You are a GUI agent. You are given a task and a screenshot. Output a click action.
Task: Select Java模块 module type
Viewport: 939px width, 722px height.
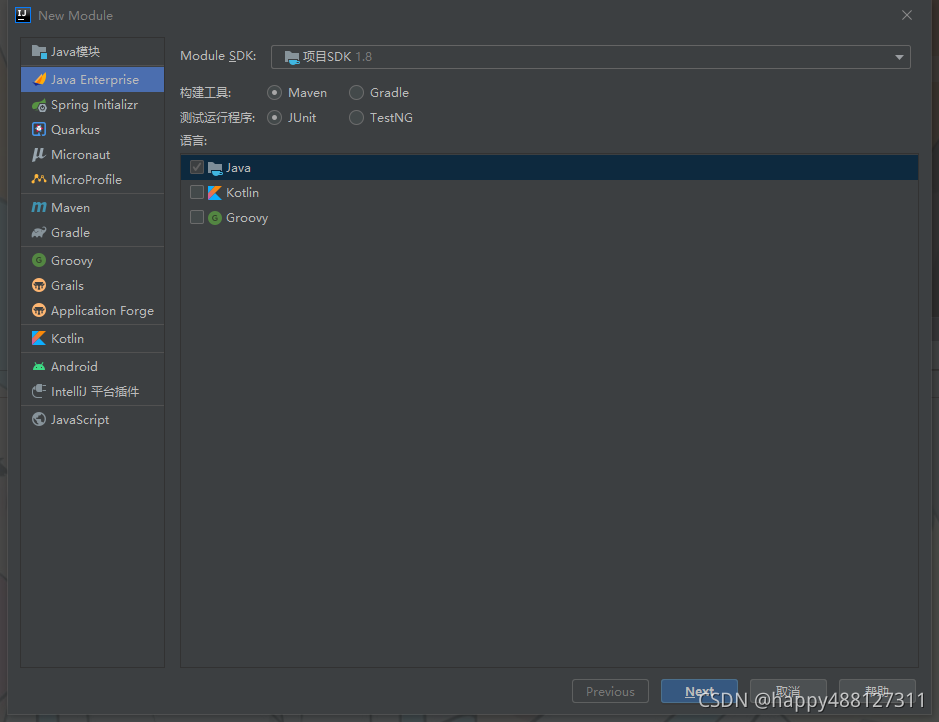point(92,52)
